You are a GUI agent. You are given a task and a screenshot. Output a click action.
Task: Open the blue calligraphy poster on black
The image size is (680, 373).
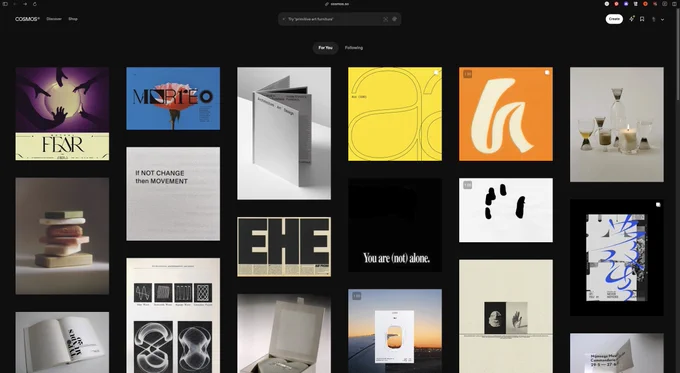[x=617, y=258]
